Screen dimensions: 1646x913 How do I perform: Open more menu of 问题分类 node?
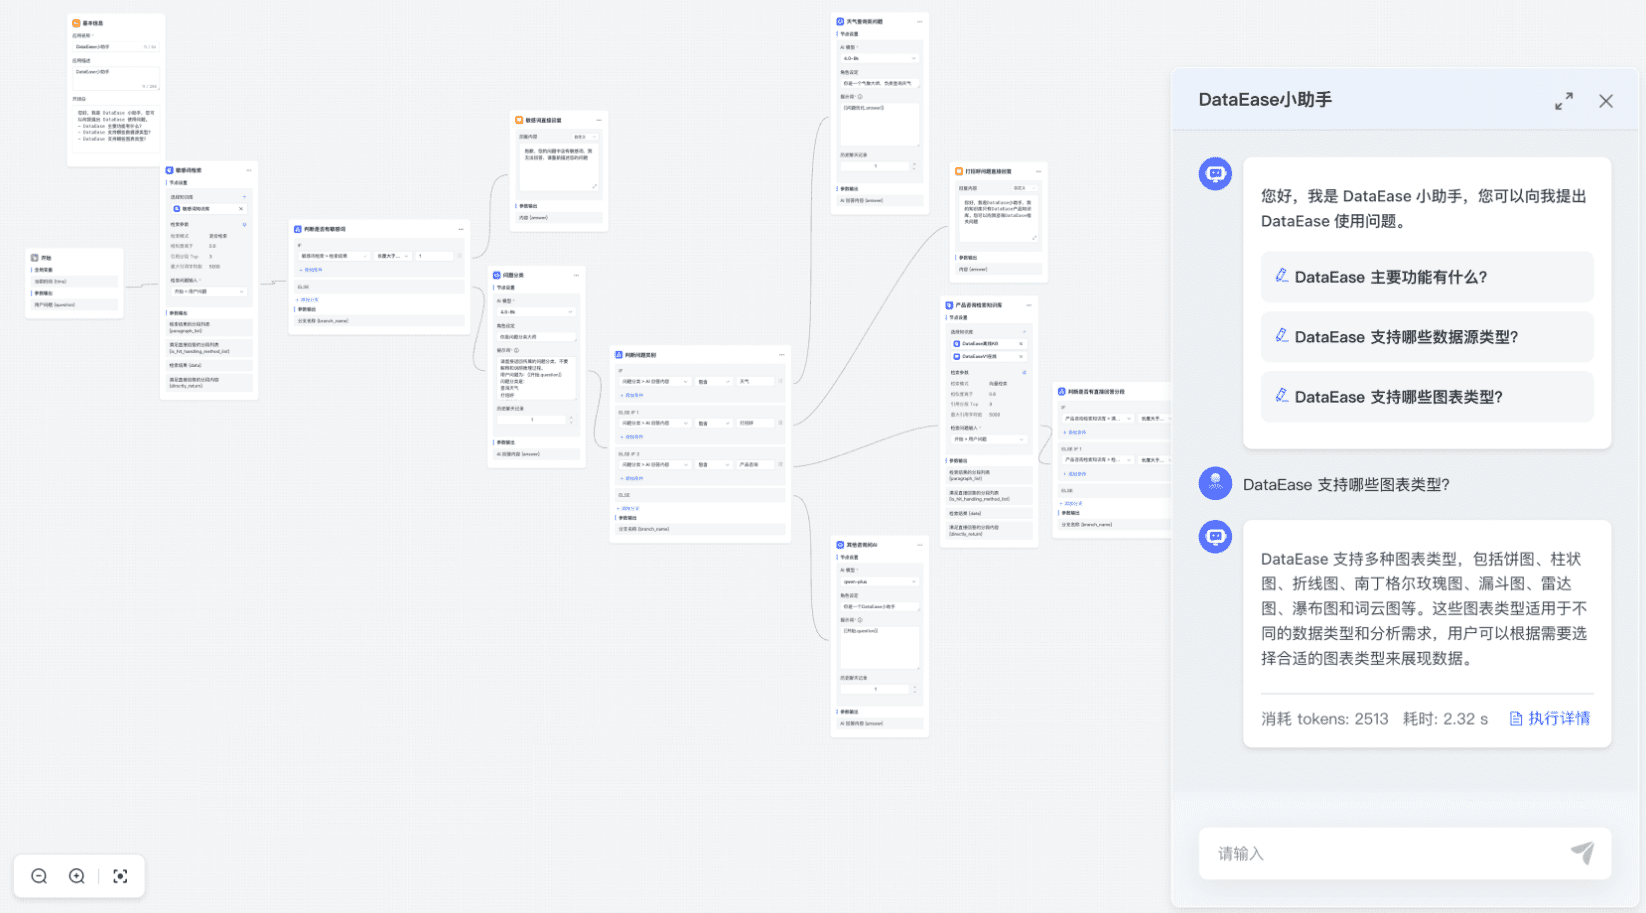click(x=576, y=275)
